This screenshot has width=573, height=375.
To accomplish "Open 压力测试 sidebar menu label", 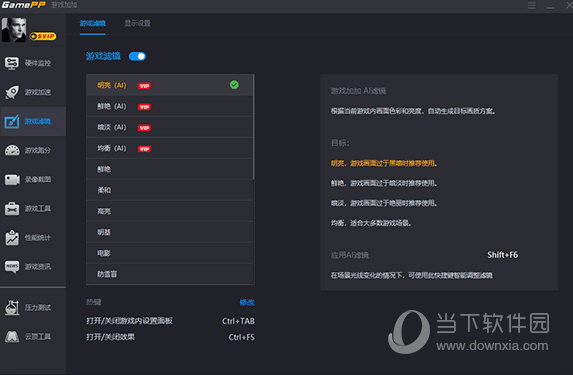I will [x=38, y=307].
